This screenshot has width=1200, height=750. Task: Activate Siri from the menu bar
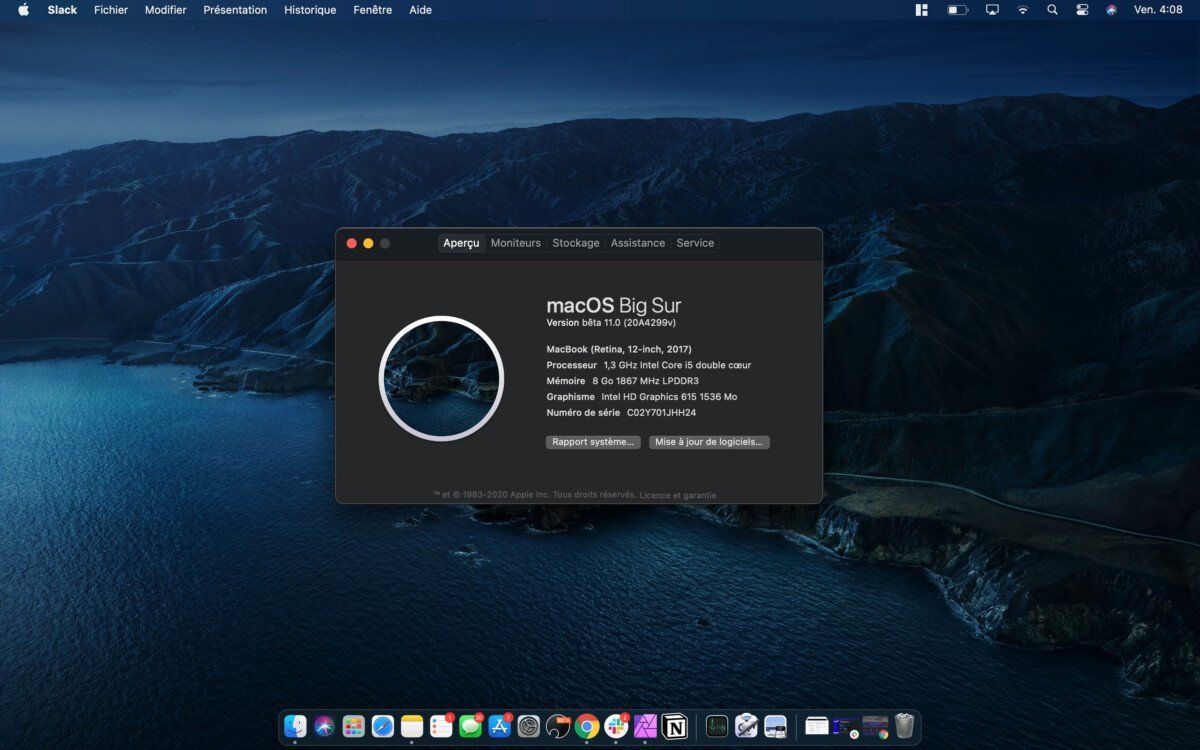(x=1111, y=9)
